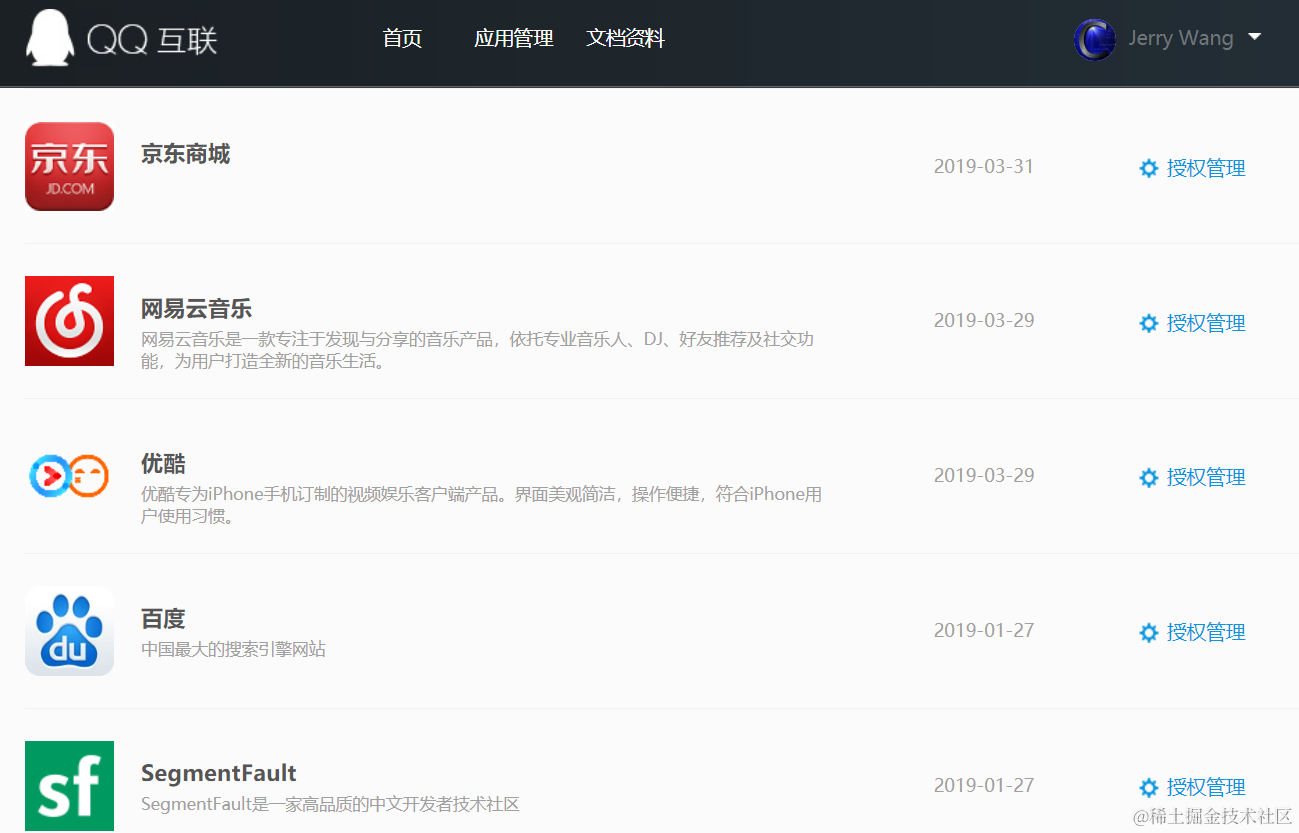Select the 网易云音乐 app title
Screen dimensions: 1299x833
[x=197, y=308]
